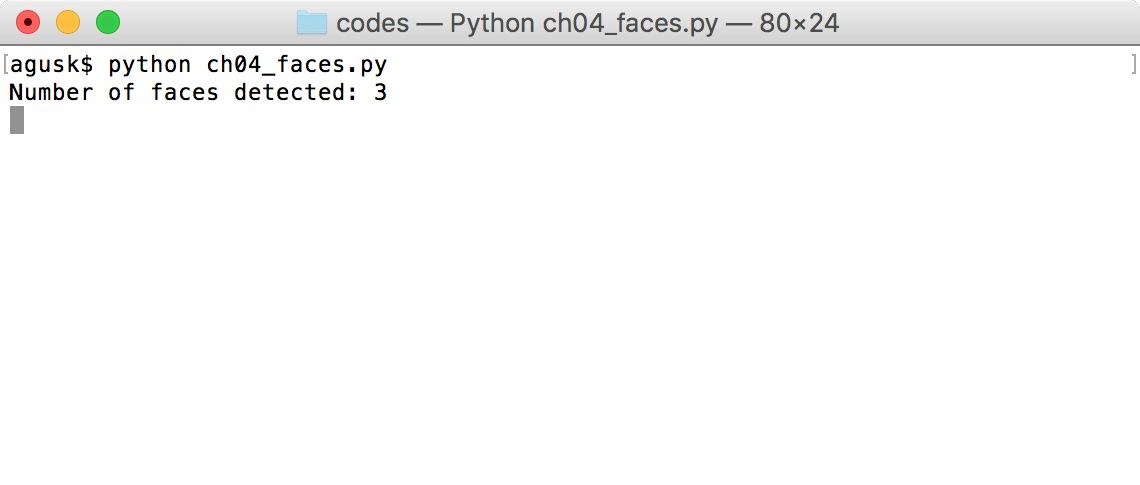
Task: Click the agusk$ shell prompt
Action: click(x=52, y=65)
